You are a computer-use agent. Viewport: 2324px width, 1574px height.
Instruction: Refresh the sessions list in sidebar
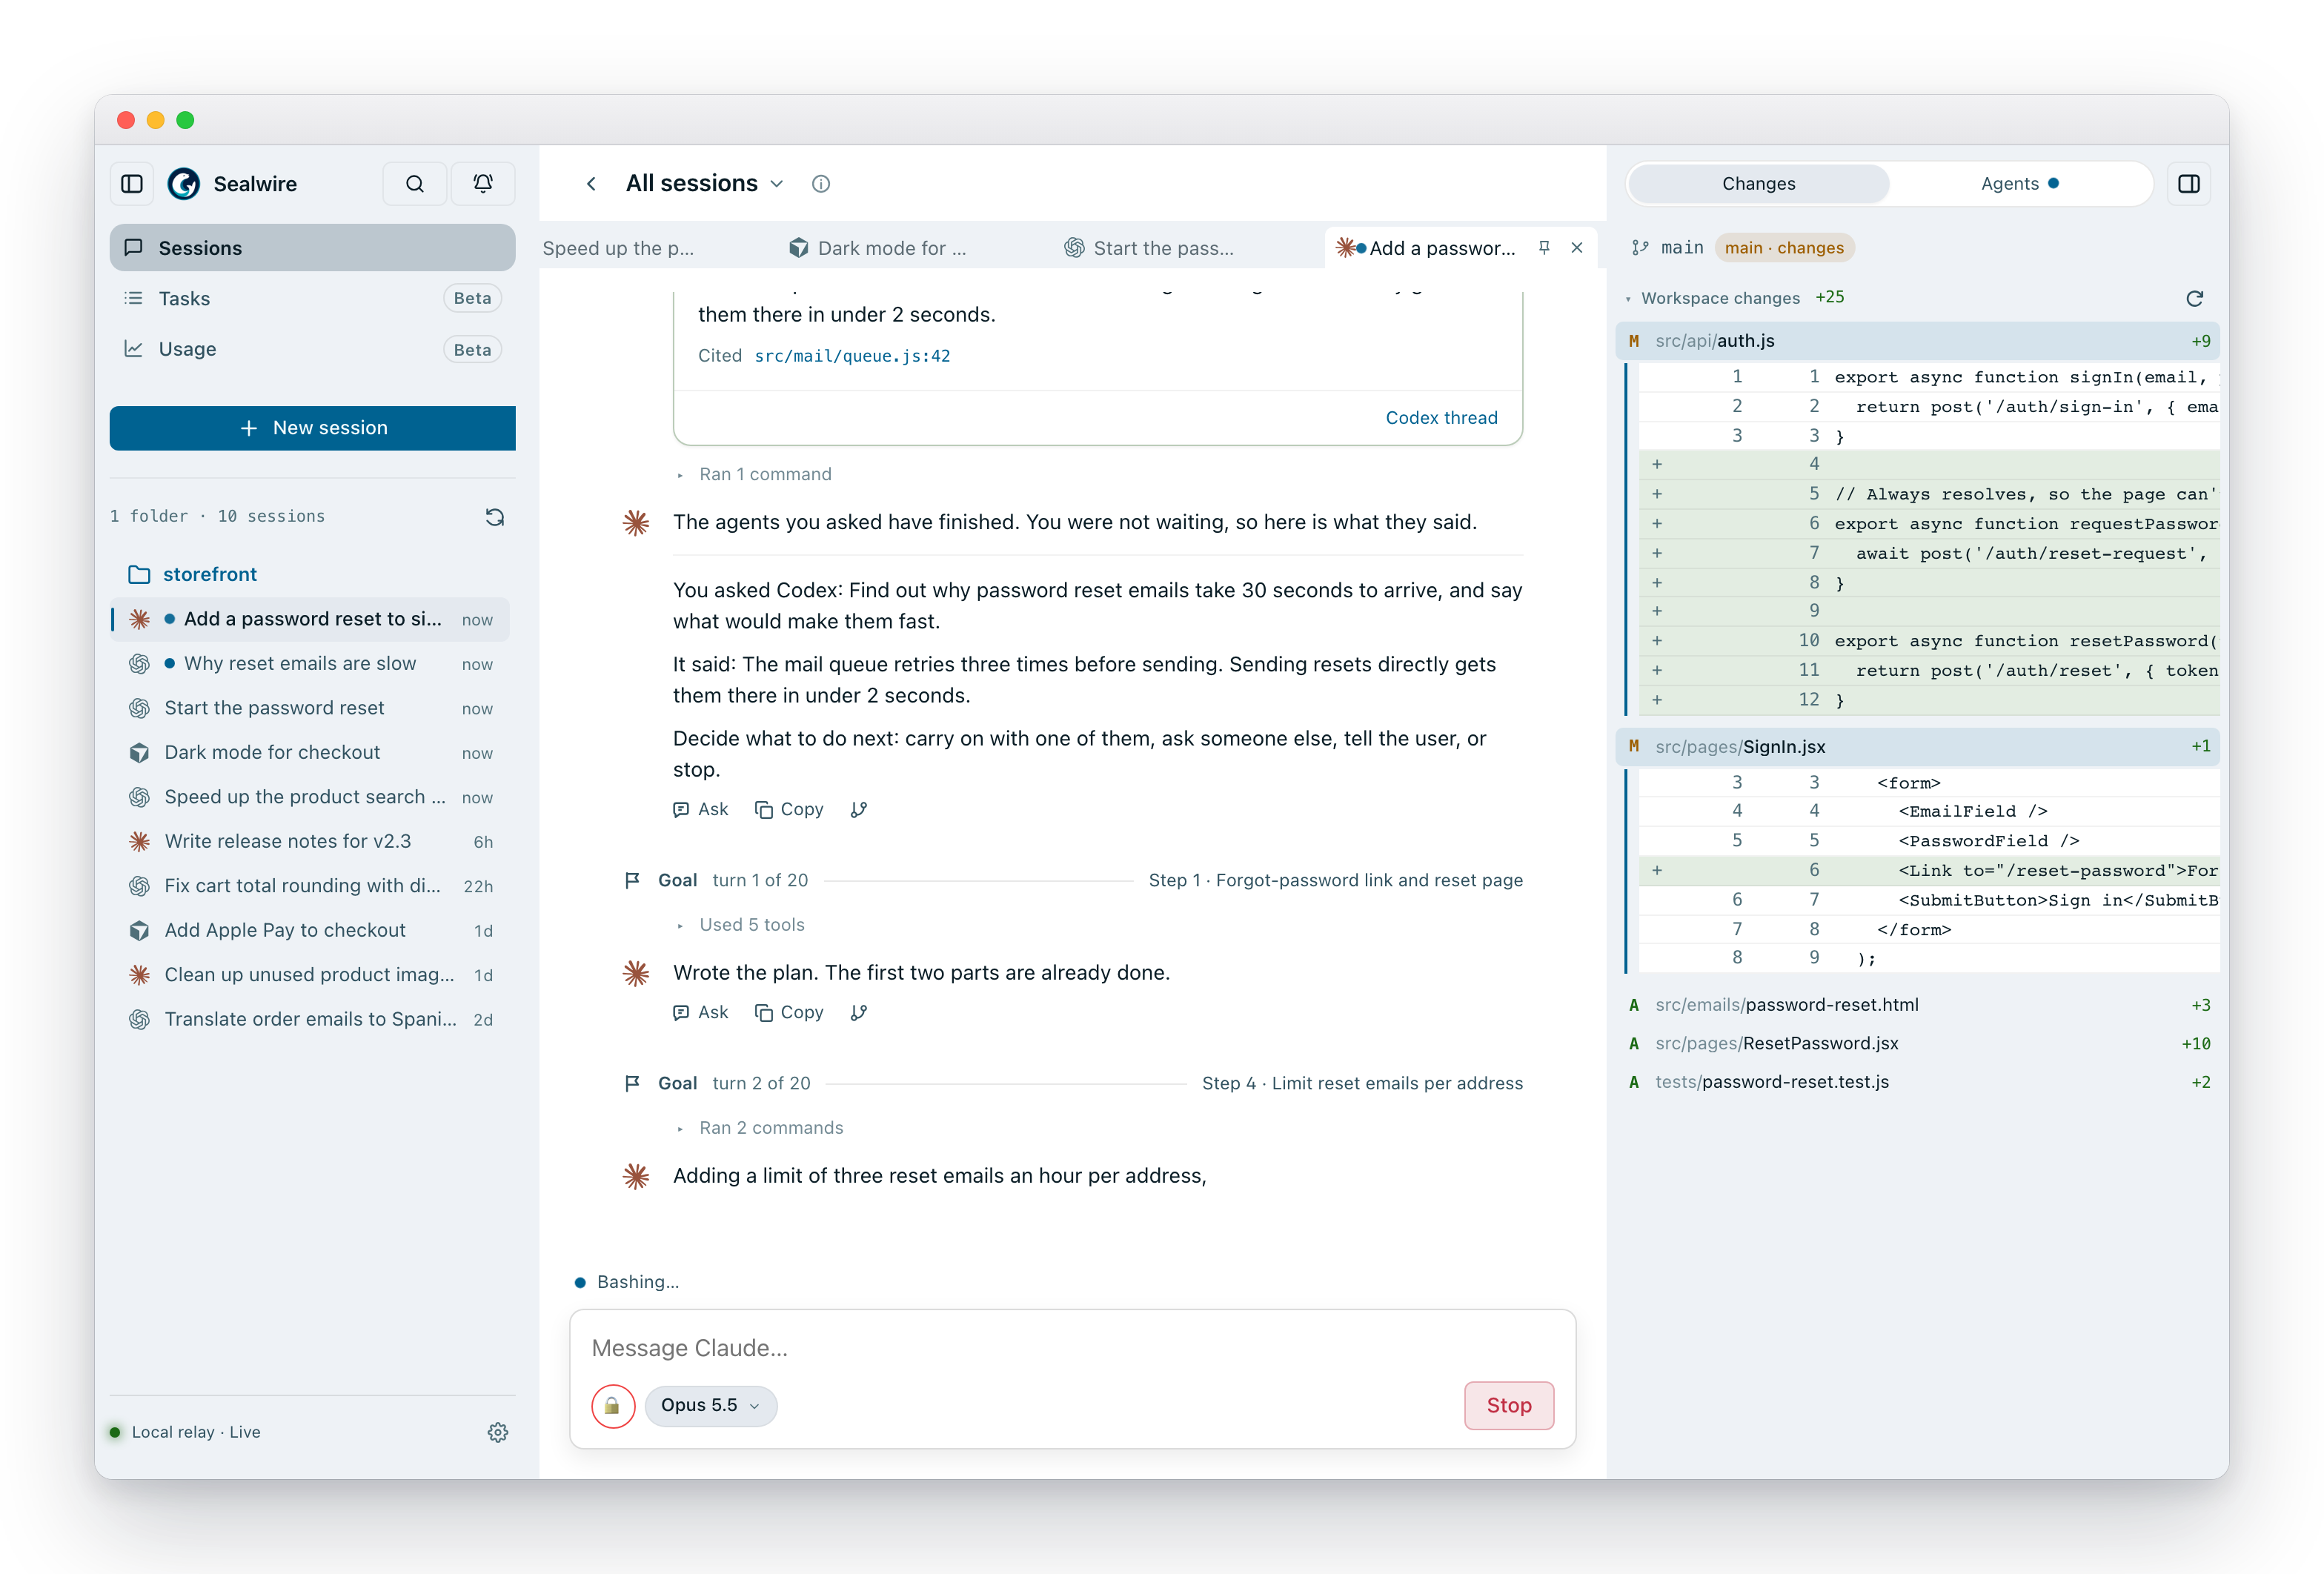(x=495, y=517)
